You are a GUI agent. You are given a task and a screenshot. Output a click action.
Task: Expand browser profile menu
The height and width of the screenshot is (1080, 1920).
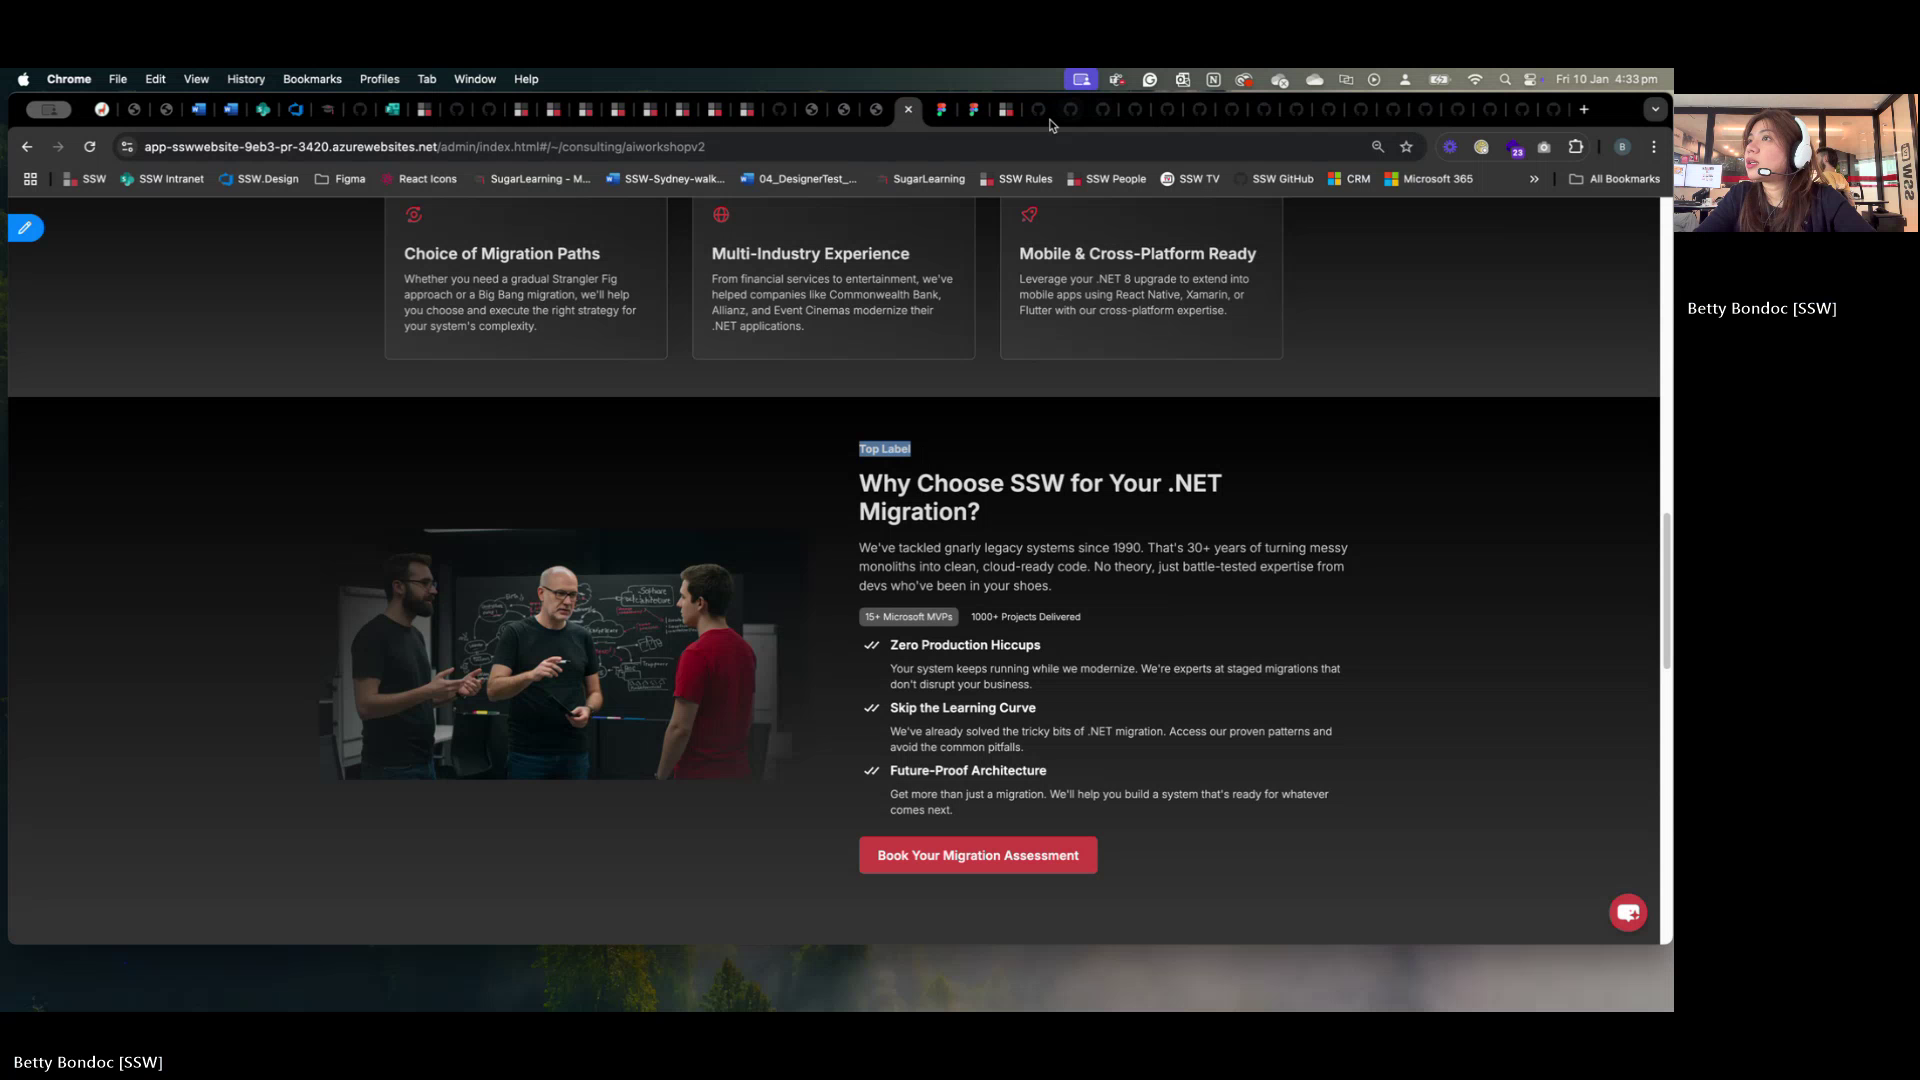(1619, 146)
